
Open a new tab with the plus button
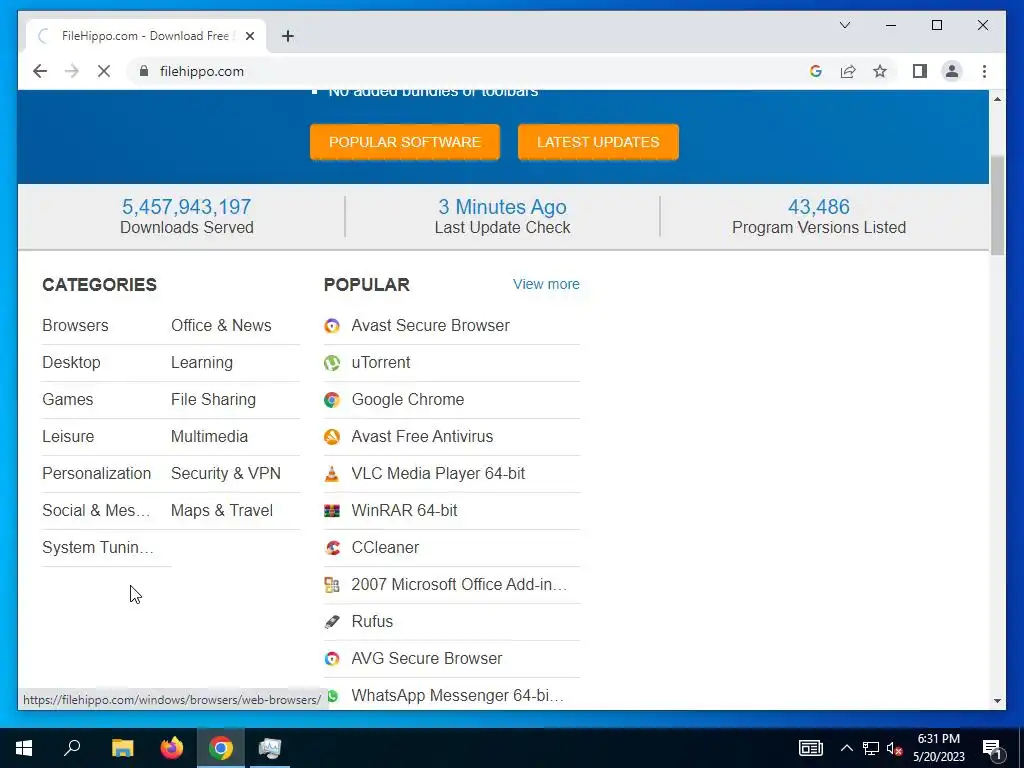tap(288, 36)
